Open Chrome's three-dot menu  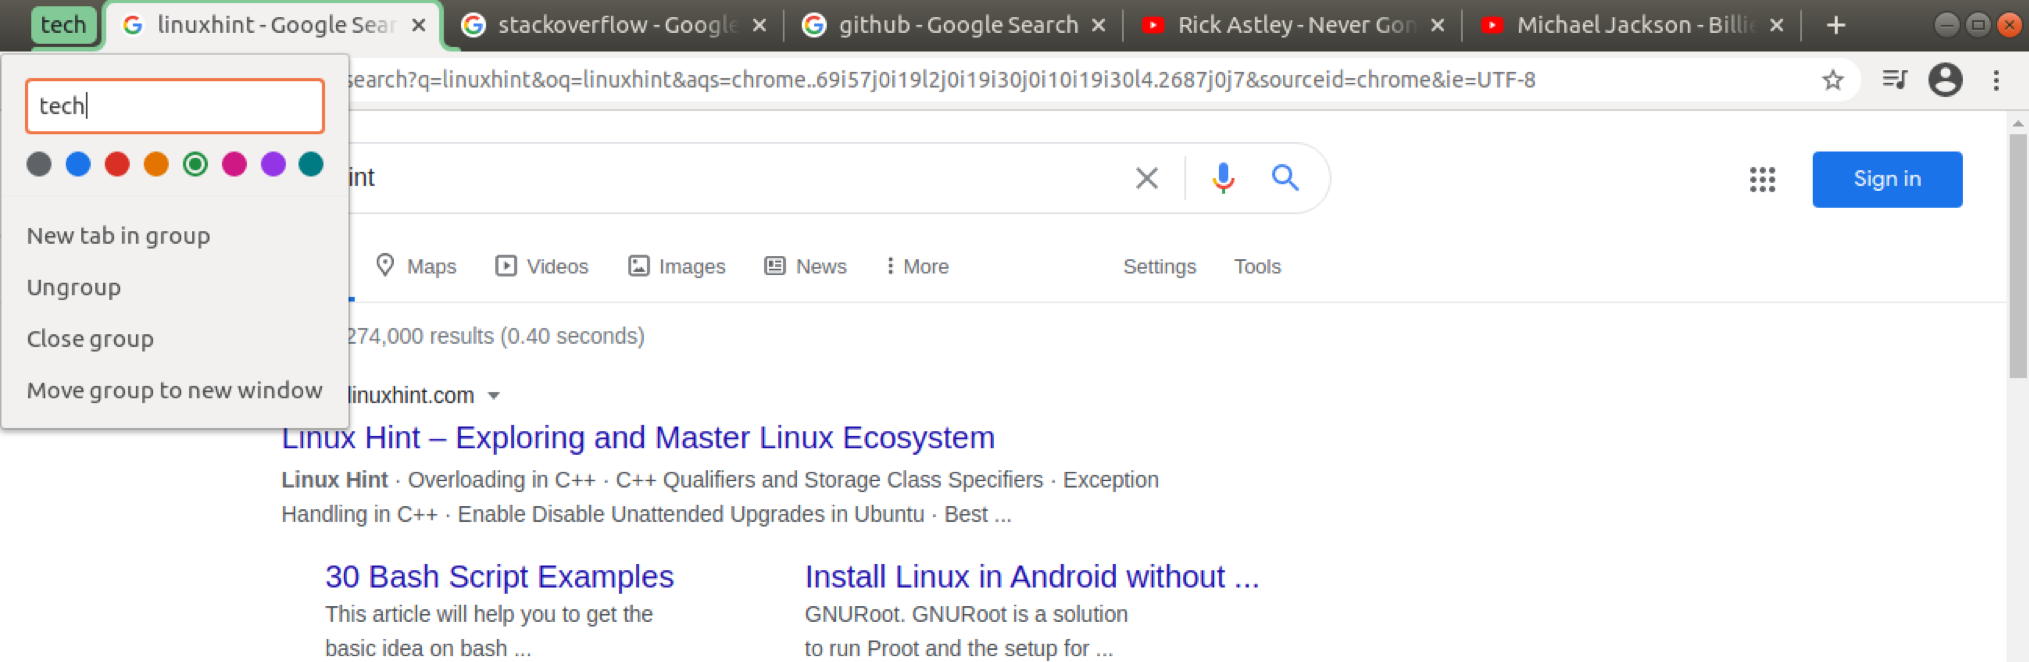(x=1996, y=80)
